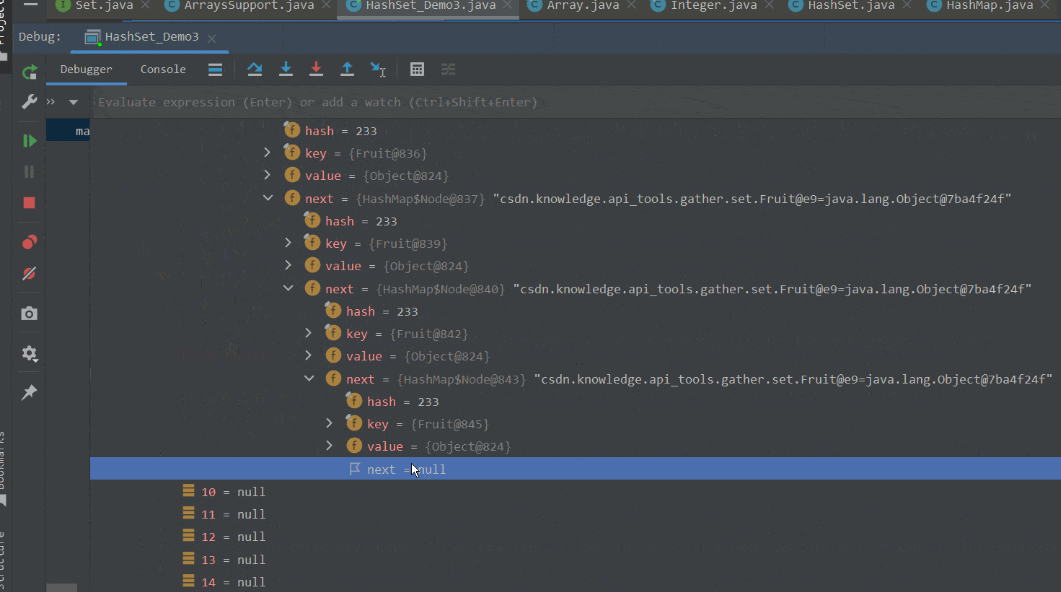
Task: Close the Set.java tab
Action: click(x=145, y=5)
